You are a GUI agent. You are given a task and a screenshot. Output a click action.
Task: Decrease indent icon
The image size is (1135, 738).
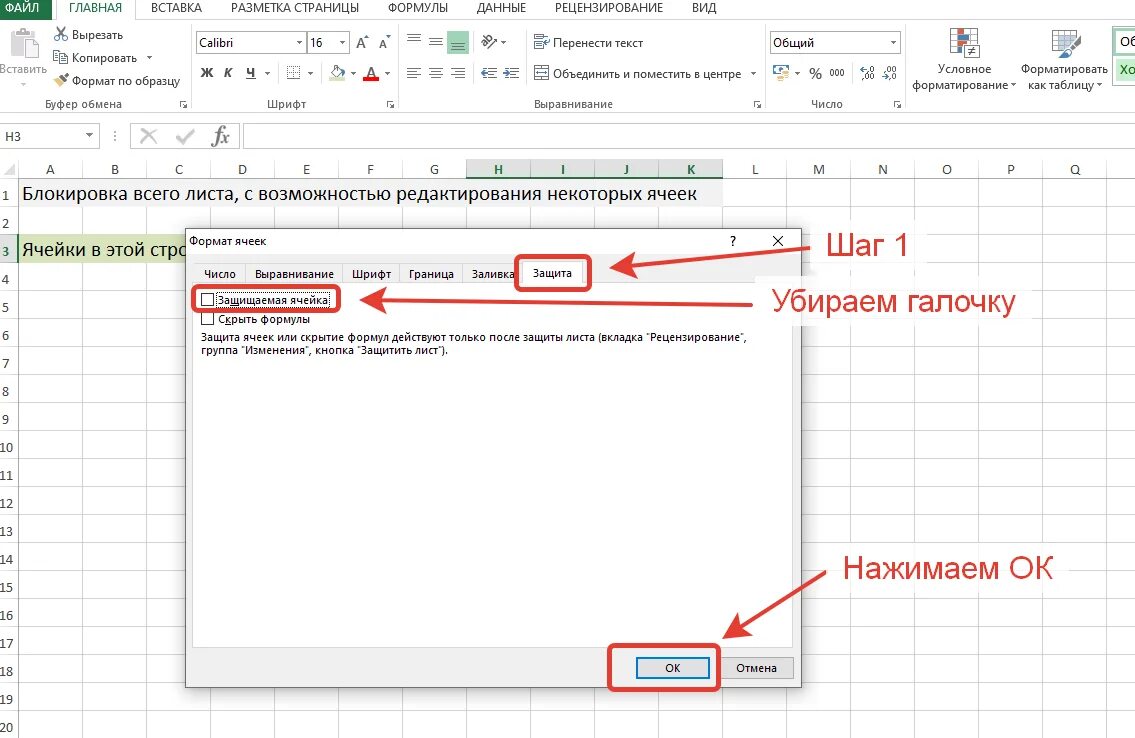tap(489, 73)
